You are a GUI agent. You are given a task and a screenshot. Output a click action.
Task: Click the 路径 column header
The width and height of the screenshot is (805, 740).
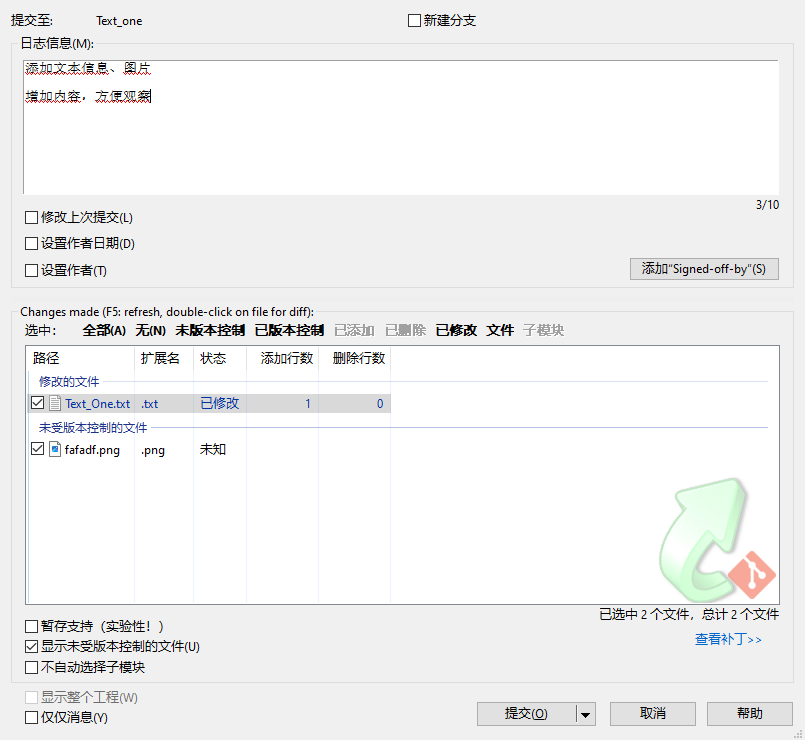pyautogui.click(x=46, y=358)
